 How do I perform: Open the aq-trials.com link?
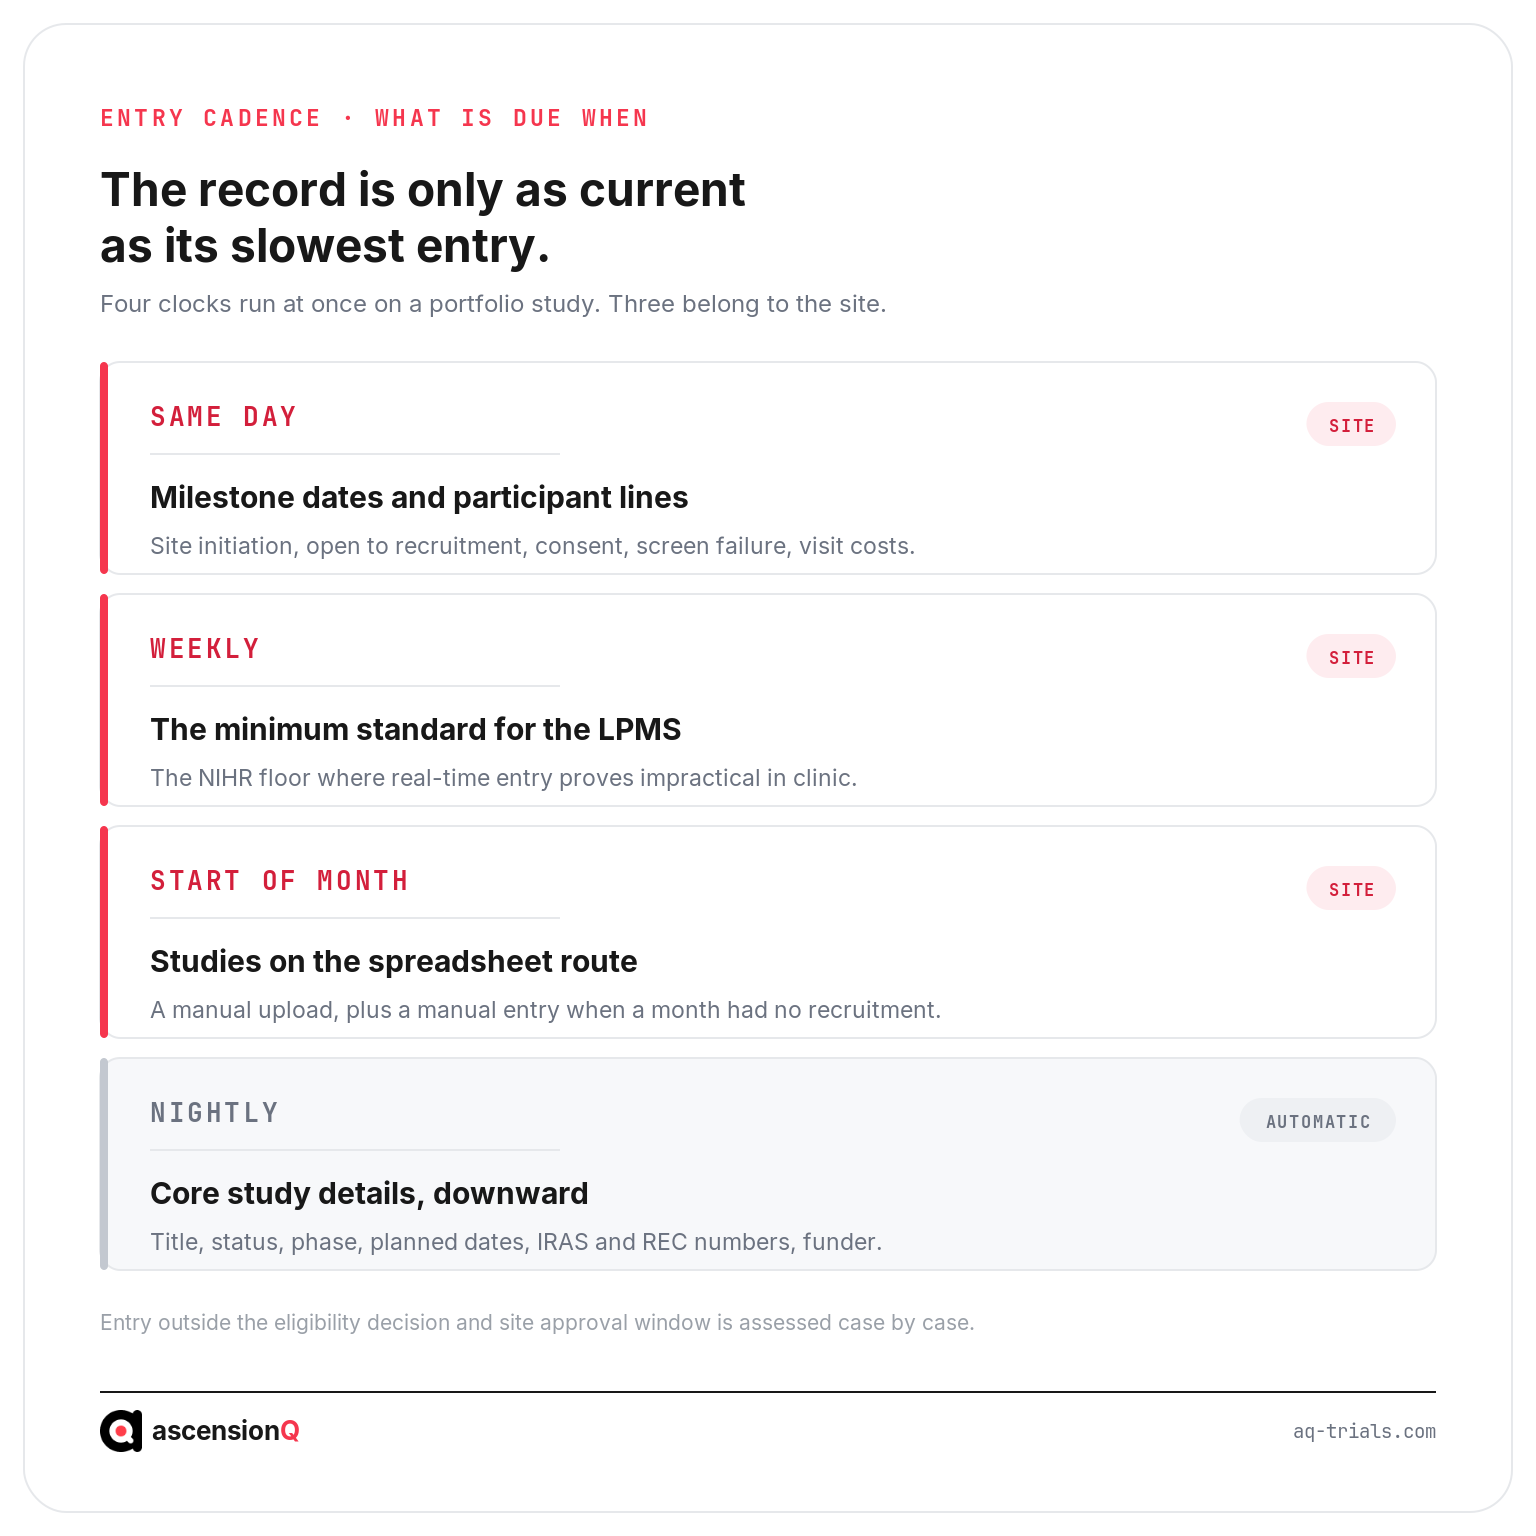(x=1364, y=1431)
